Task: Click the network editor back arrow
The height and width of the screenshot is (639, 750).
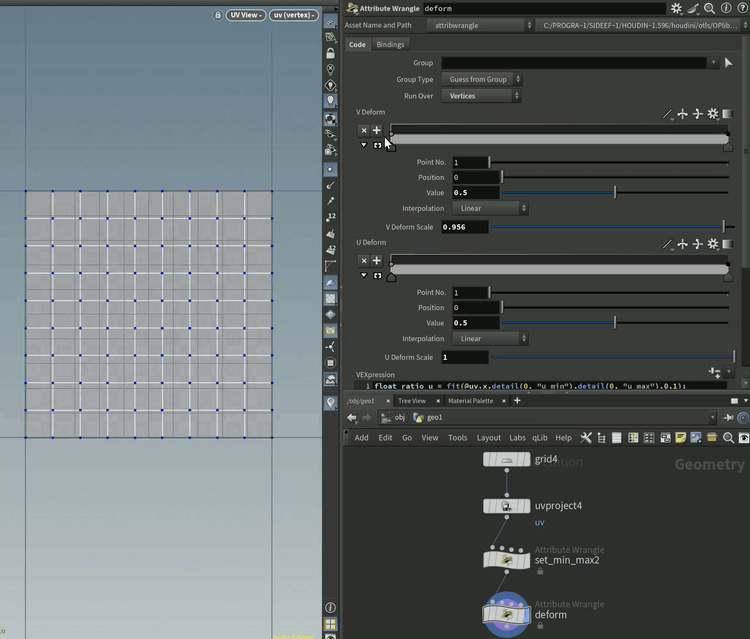Action: [x=352, y=418]
